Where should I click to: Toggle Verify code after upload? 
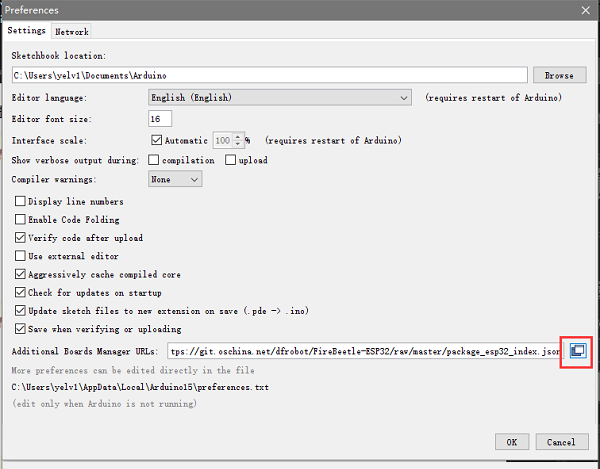pos(20,238)
